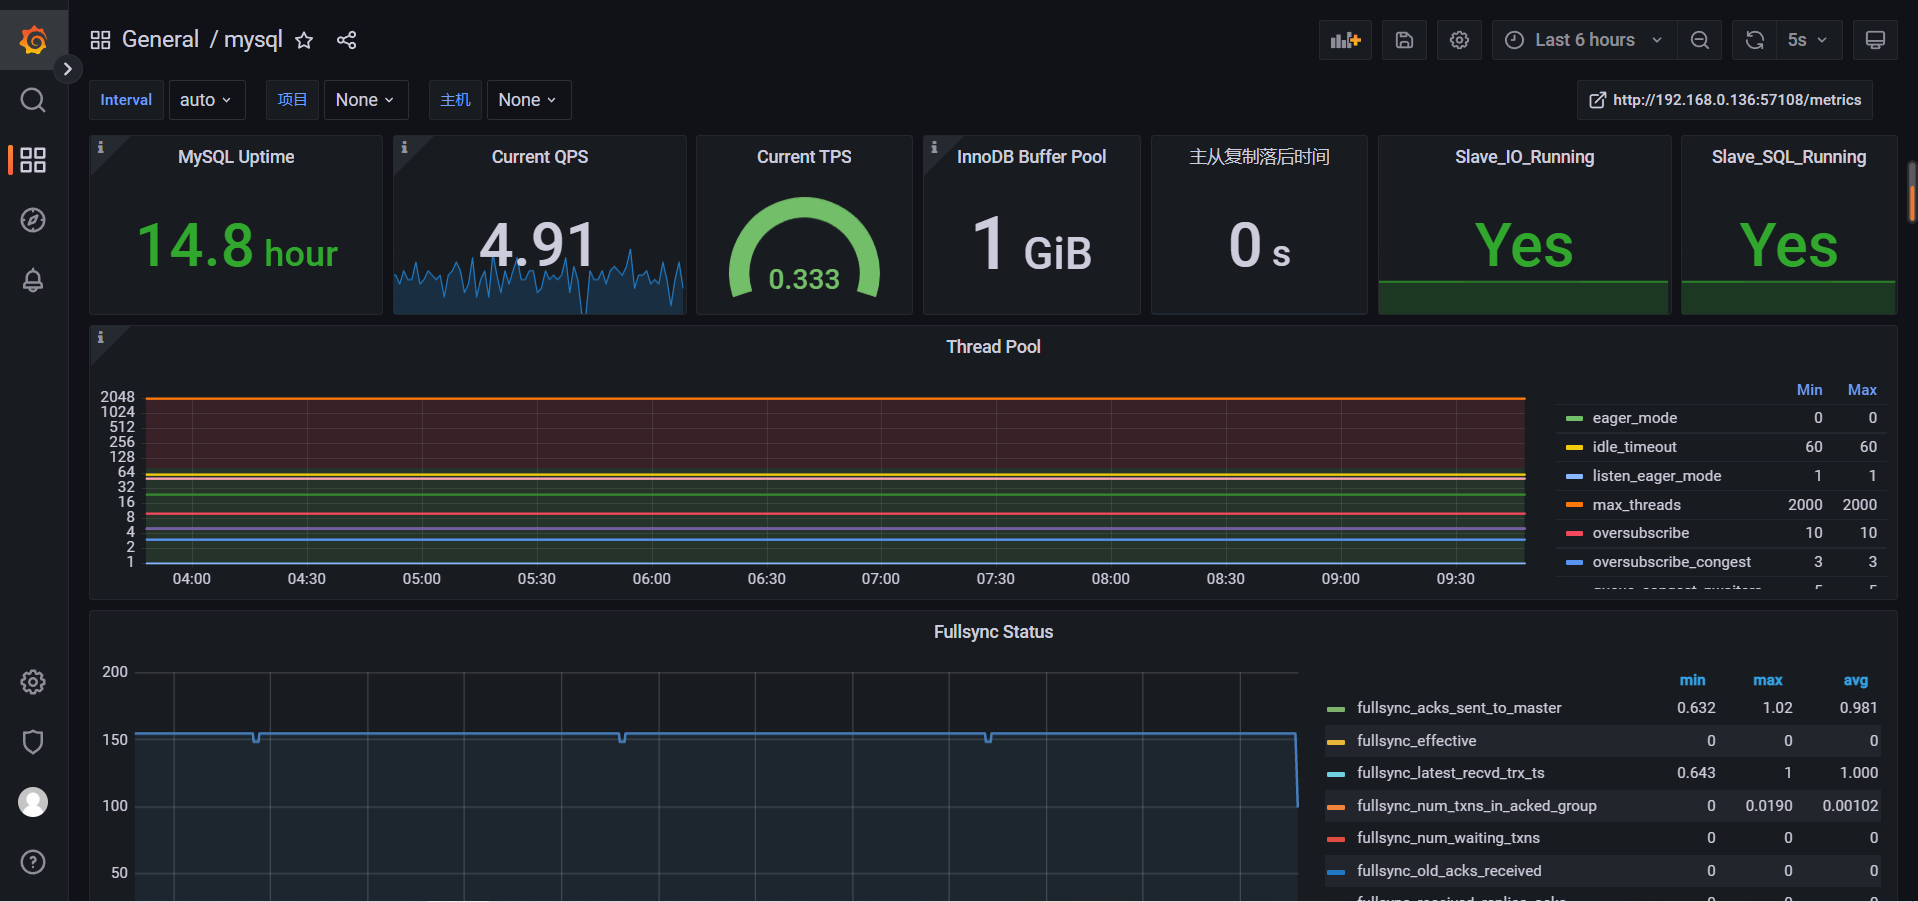Viewport: 1918px width, 902px height.
Task: Open user profile avatar
Action: click(x=33, y=802)
